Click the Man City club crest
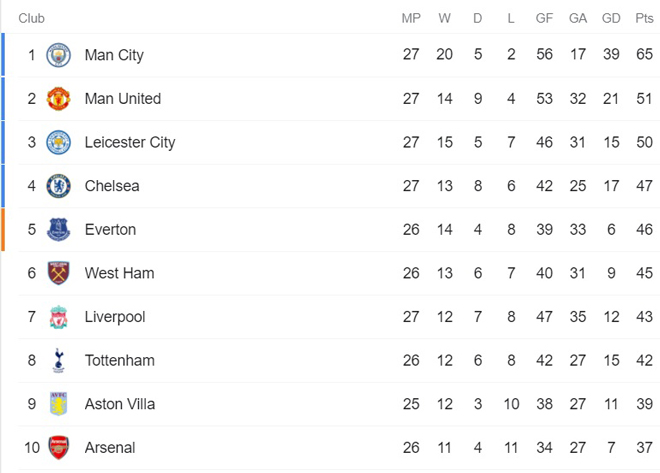Screen dimensions: 660x473 pyautogui.click(x=59, y=55)
